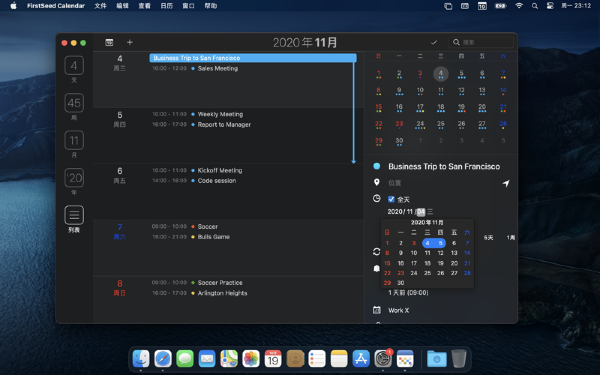
Task: Open Photos from the Dock
Action: pyautogui.click(x=251, y=359)
